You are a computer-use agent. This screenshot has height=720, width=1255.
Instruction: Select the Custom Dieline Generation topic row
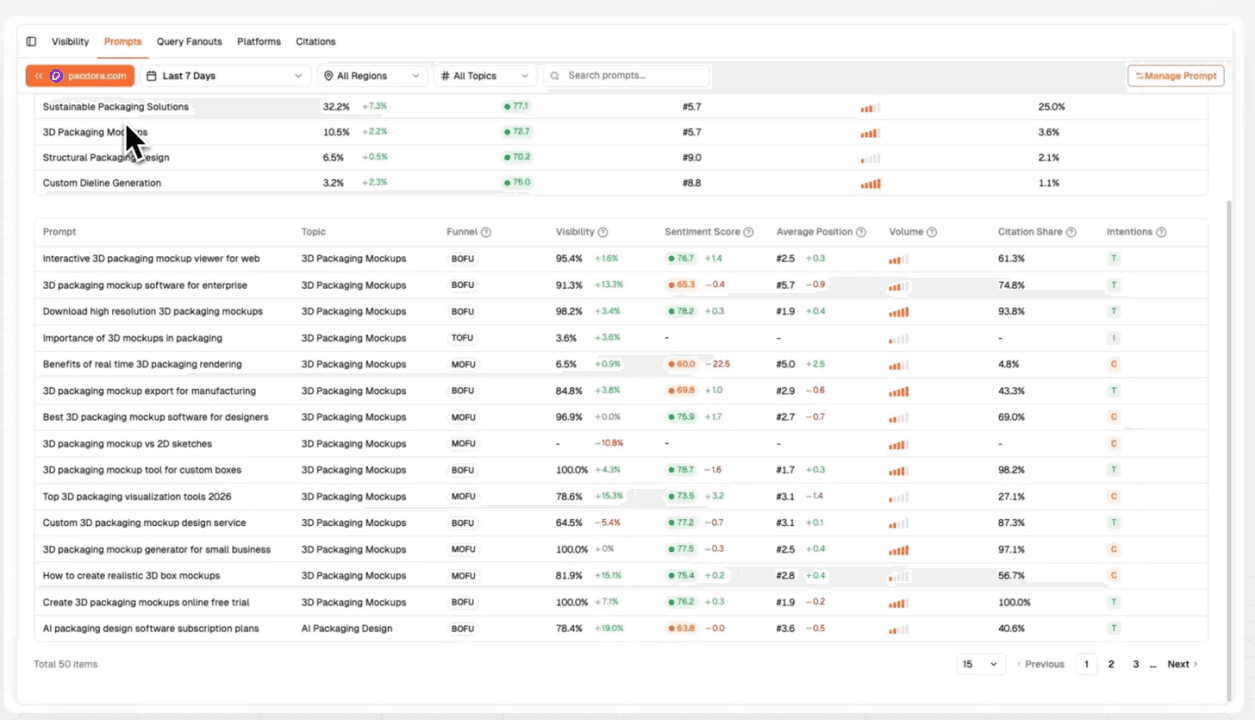coord(621,183)
